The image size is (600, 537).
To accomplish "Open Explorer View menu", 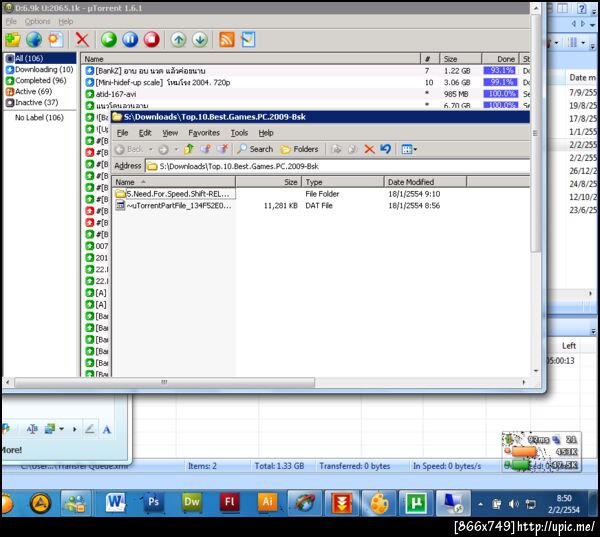I will 170,133.
